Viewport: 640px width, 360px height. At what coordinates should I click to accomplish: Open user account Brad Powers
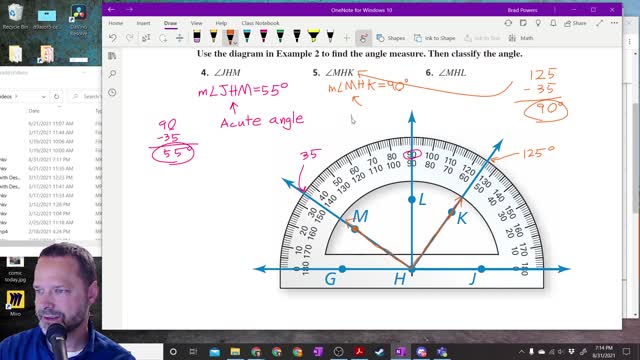point(522,10)
